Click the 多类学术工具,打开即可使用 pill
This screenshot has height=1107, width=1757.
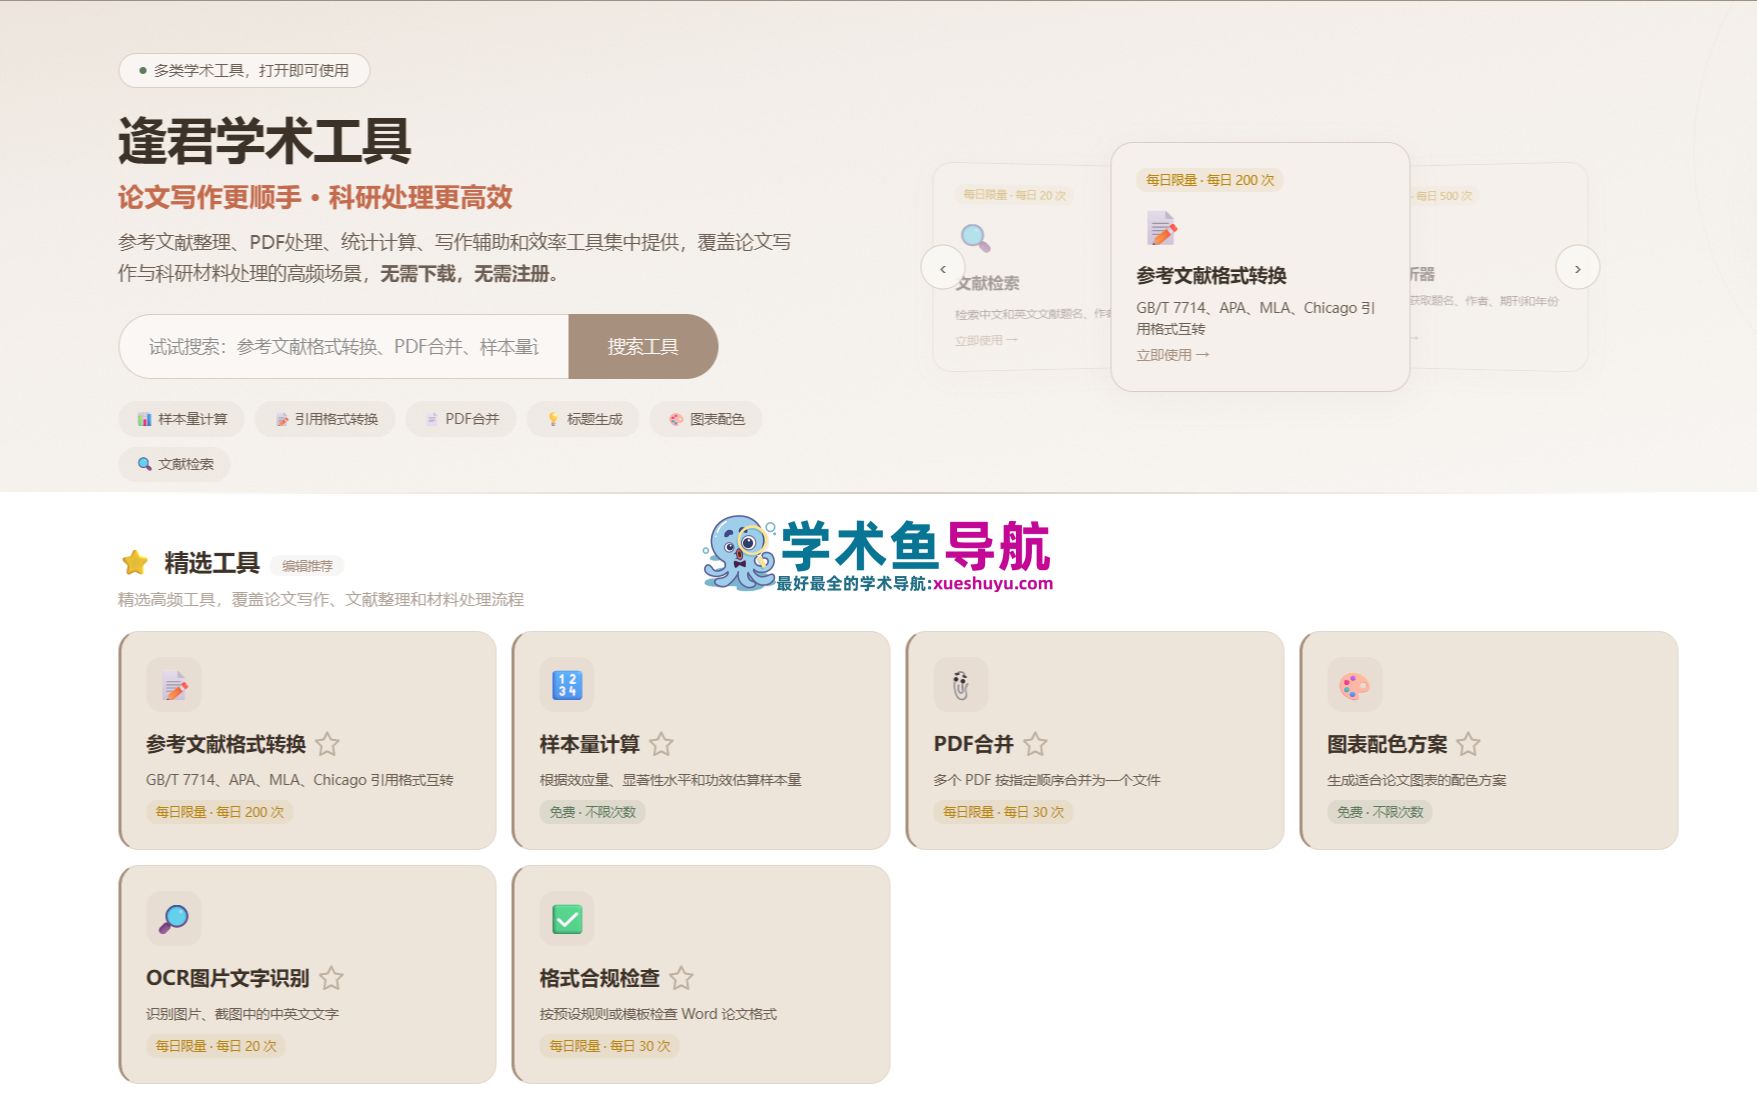click(x=244, y=70)
